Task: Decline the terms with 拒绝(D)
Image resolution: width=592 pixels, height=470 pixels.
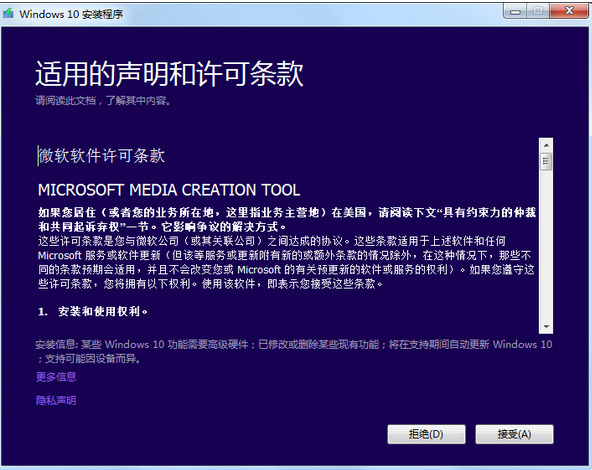Action: click(426, 434)
